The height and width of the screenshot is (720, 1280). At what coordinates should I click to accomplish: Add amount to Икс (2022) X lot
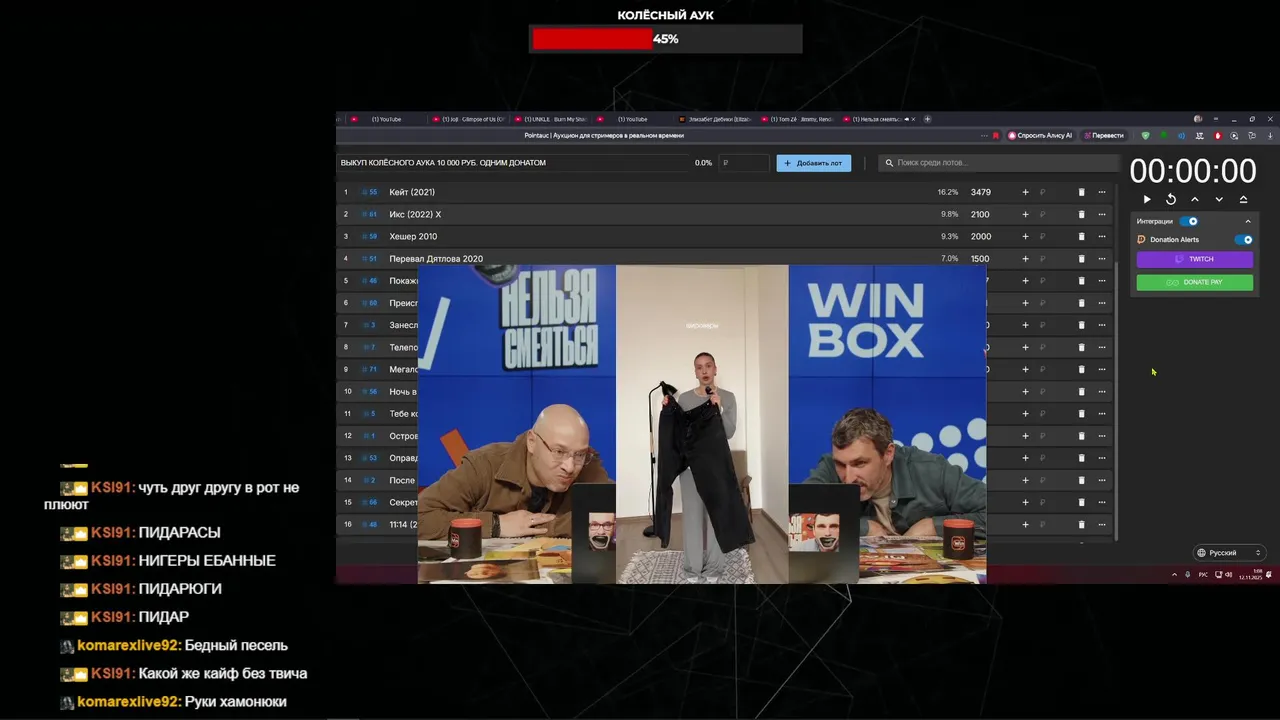(1025, 214)
